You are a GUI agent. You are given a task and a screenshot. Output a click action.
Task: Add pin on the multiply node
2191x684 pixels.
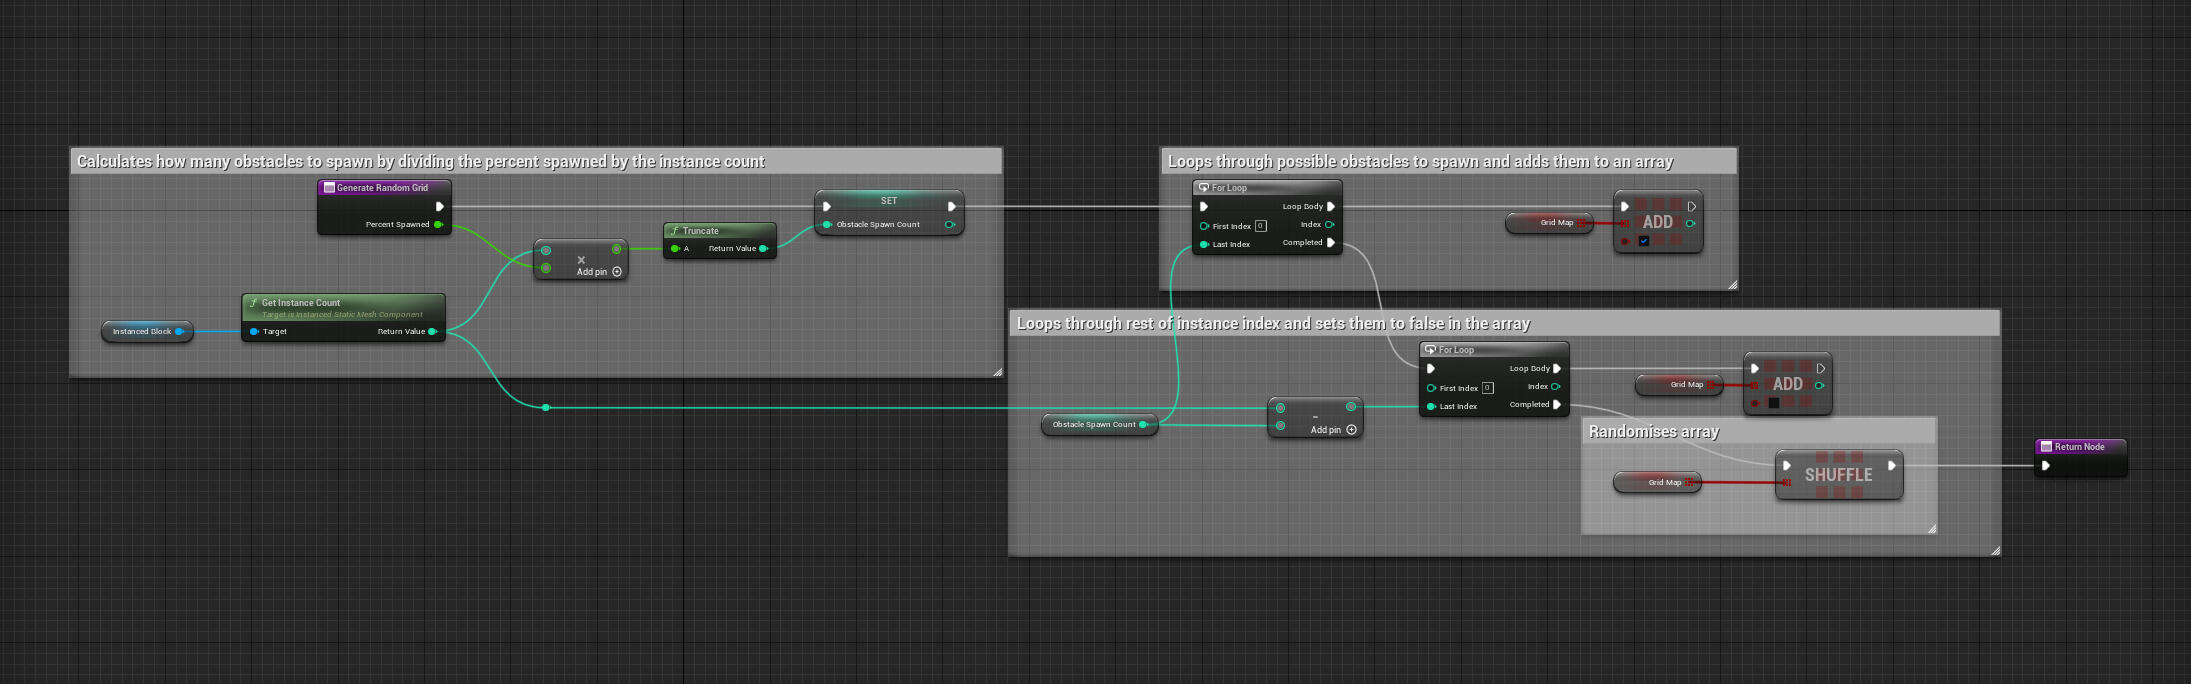[599, 272]
